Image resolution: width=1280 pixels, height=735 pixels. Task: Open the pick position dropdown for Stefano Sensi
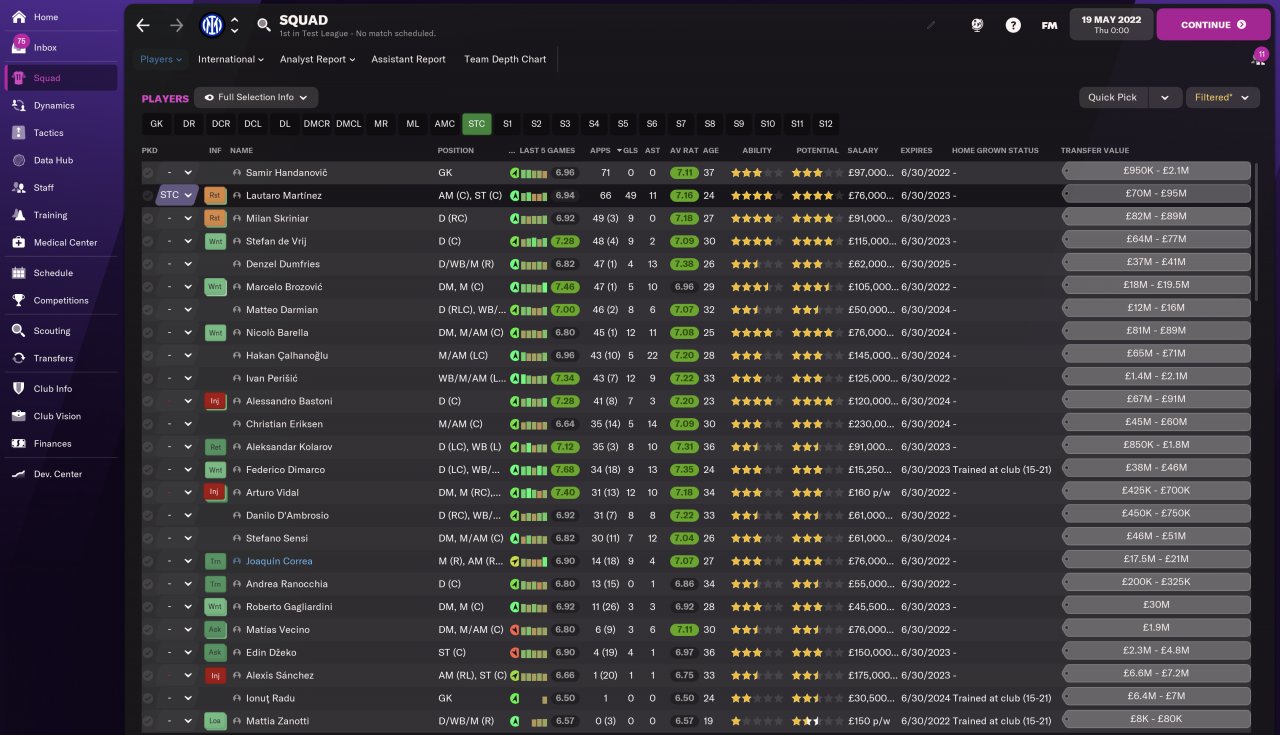178,538
